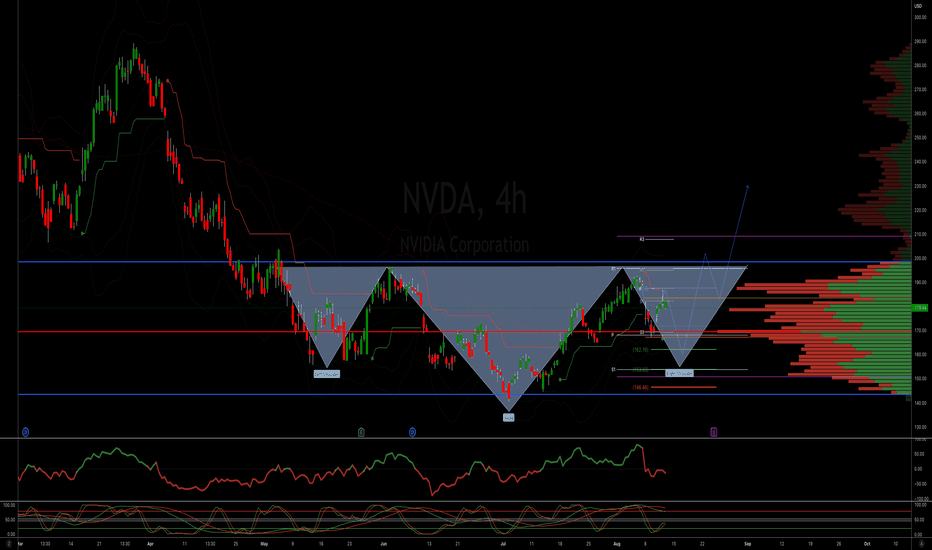Screen dimensions: 932x550
Task: Open the USD currency selector
Action: [x=918, y=6]
